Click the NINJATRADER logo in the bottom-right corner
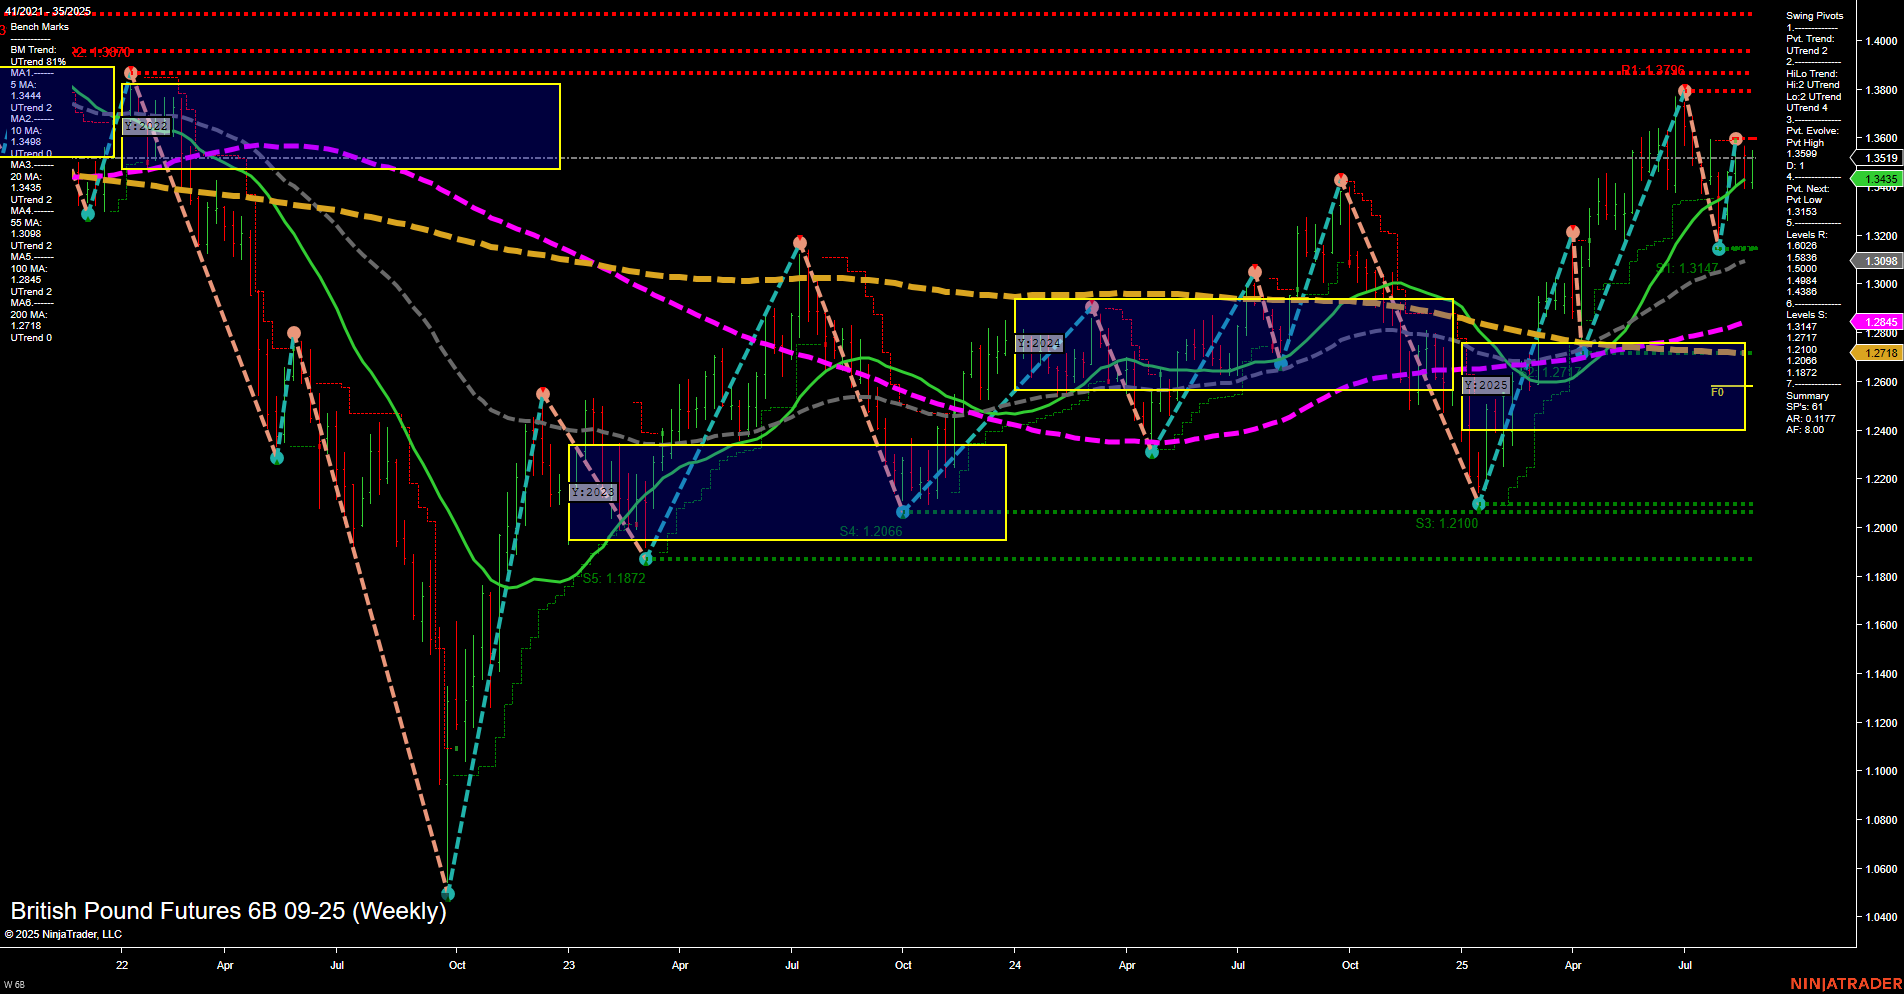The width and height of the screenshot is (1904, 994). point(1845,985)
